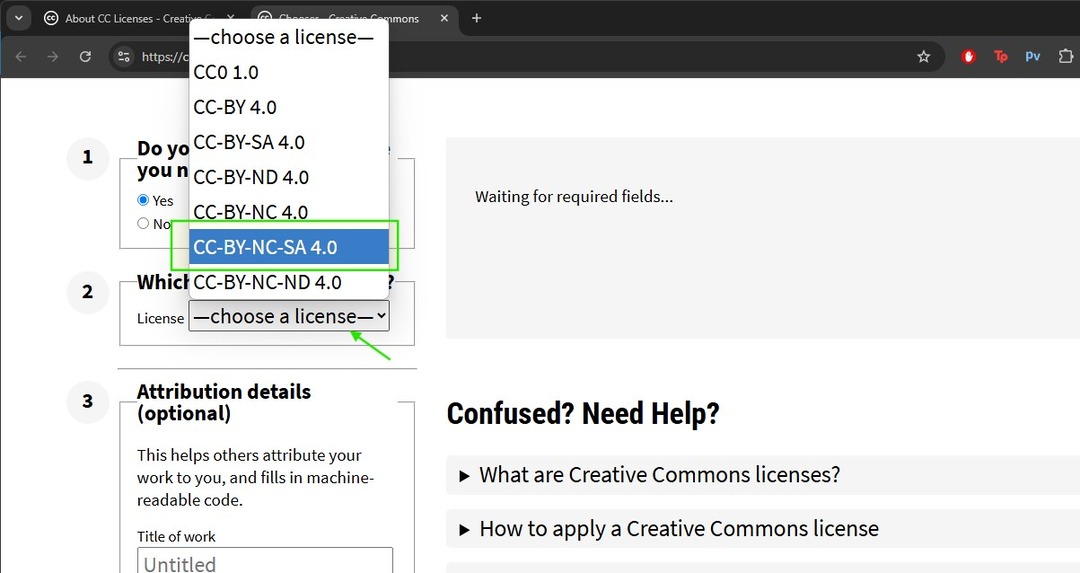The width and height of the screenshot is (1080, 573).
Task: Reload the page with refresh icon
Action: pyautogui.click(x=85, y=56)
